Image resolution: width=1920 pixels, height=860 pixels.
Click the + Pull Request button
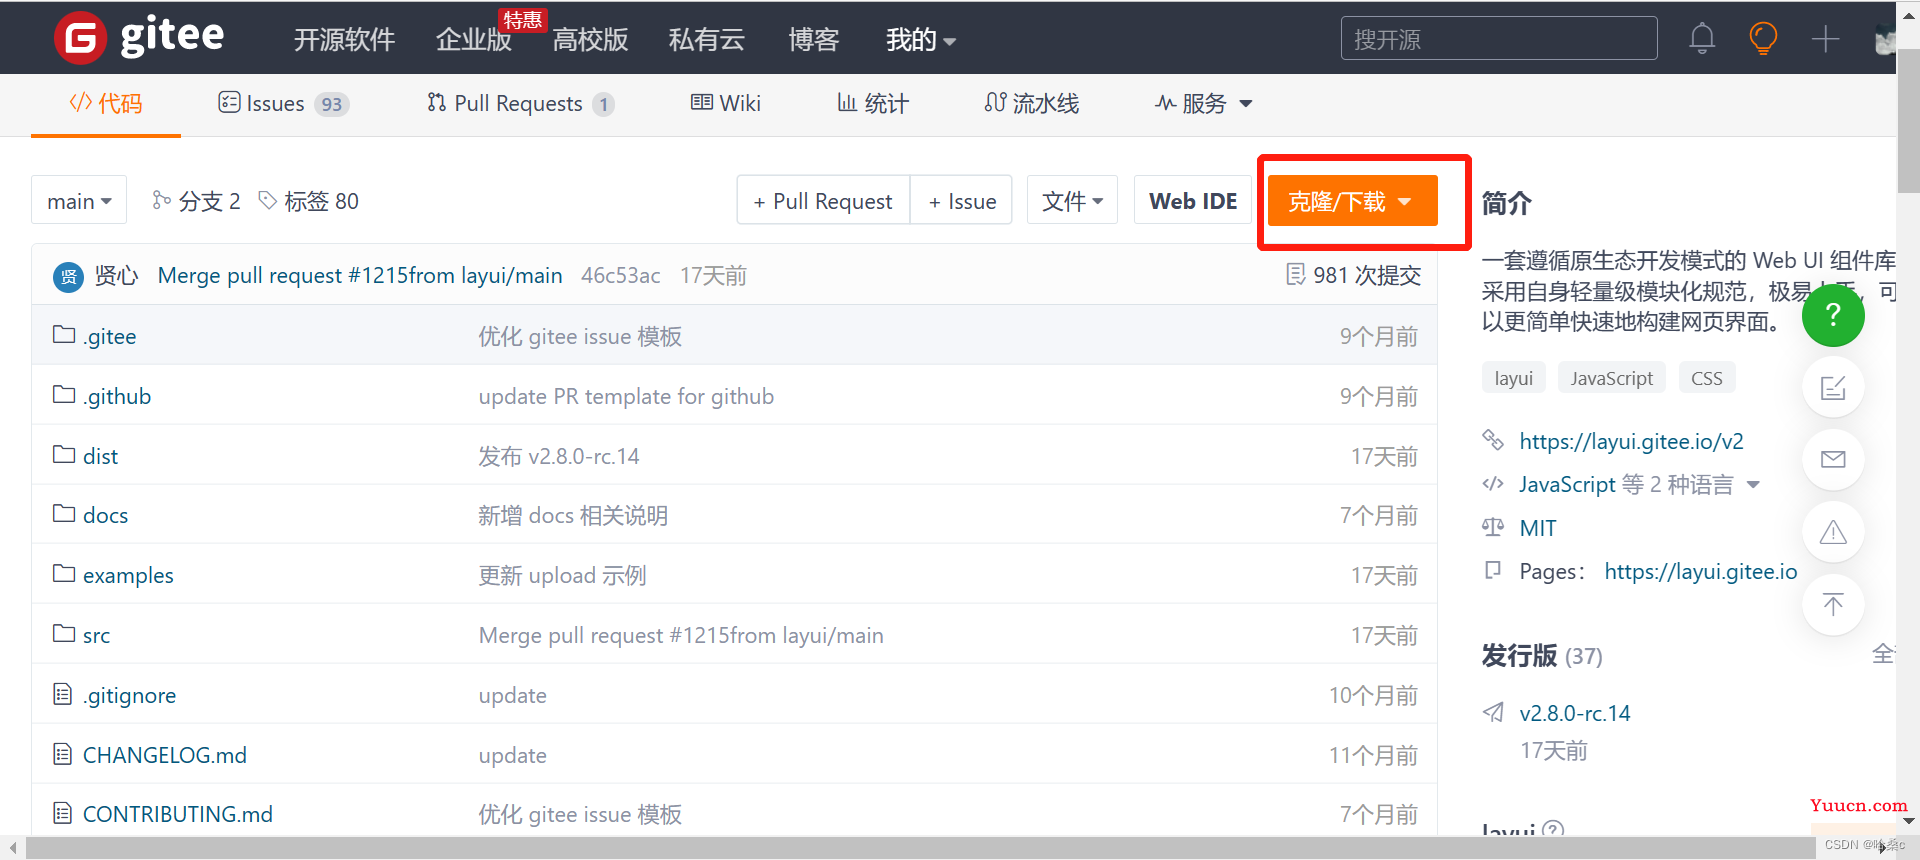(x=823, y=201)
